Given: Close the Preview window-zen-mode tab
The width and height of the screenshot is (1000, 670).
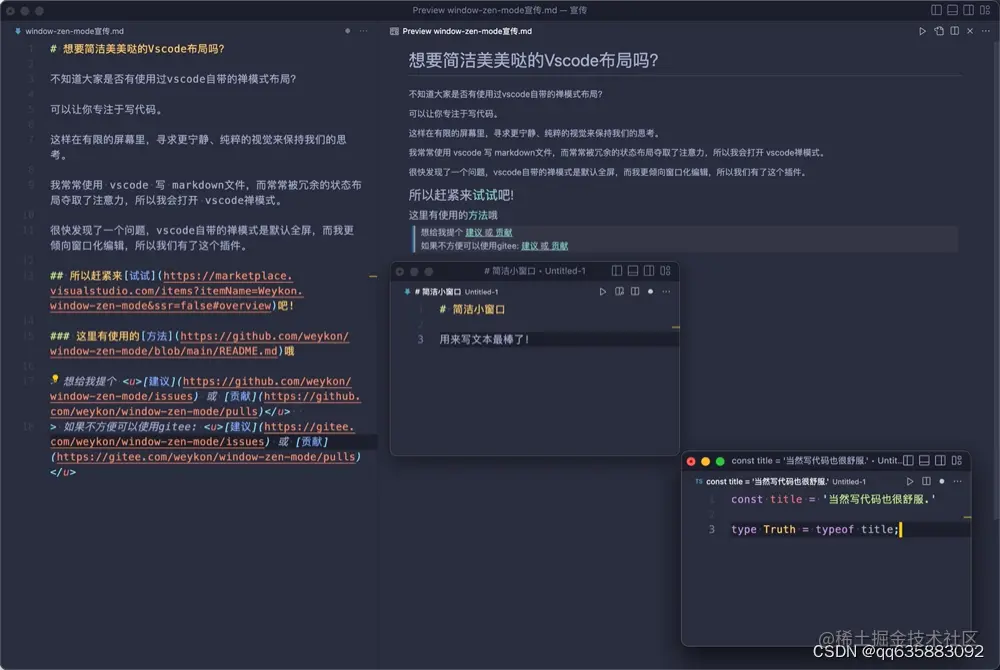Looking at the screenshot, I should 970,31.
